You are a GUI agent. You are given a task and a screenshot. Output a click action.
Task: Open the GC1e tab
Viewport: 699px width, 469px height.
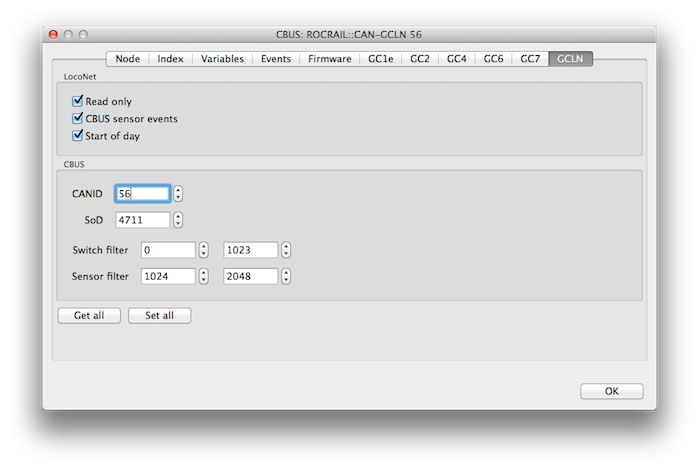[x=381, y=59]
